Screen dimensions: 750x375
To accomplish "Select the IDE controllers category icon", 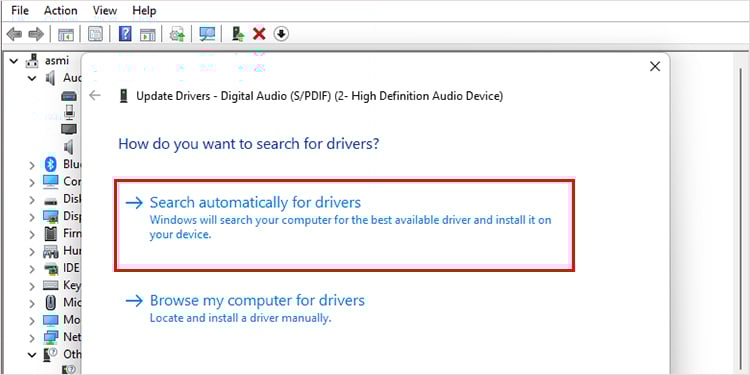I will pyautogui.click(x=51, y=269).
